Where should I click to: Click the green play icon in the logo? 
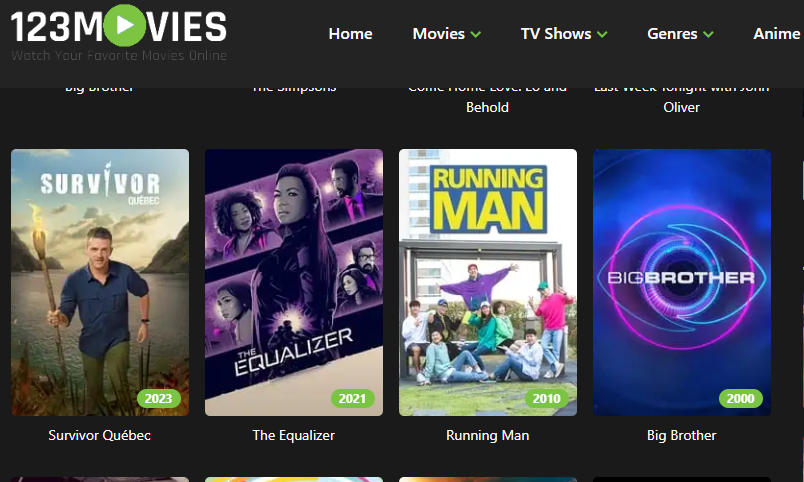tap(125, 25)
